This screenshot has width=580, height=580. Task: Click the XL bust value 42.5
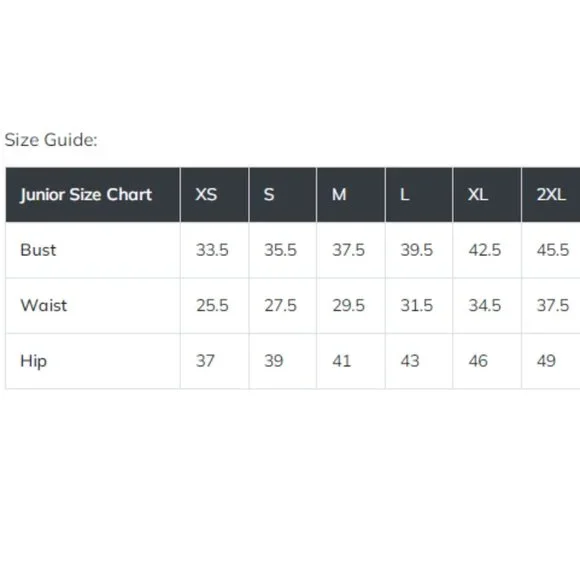point(485,250)
